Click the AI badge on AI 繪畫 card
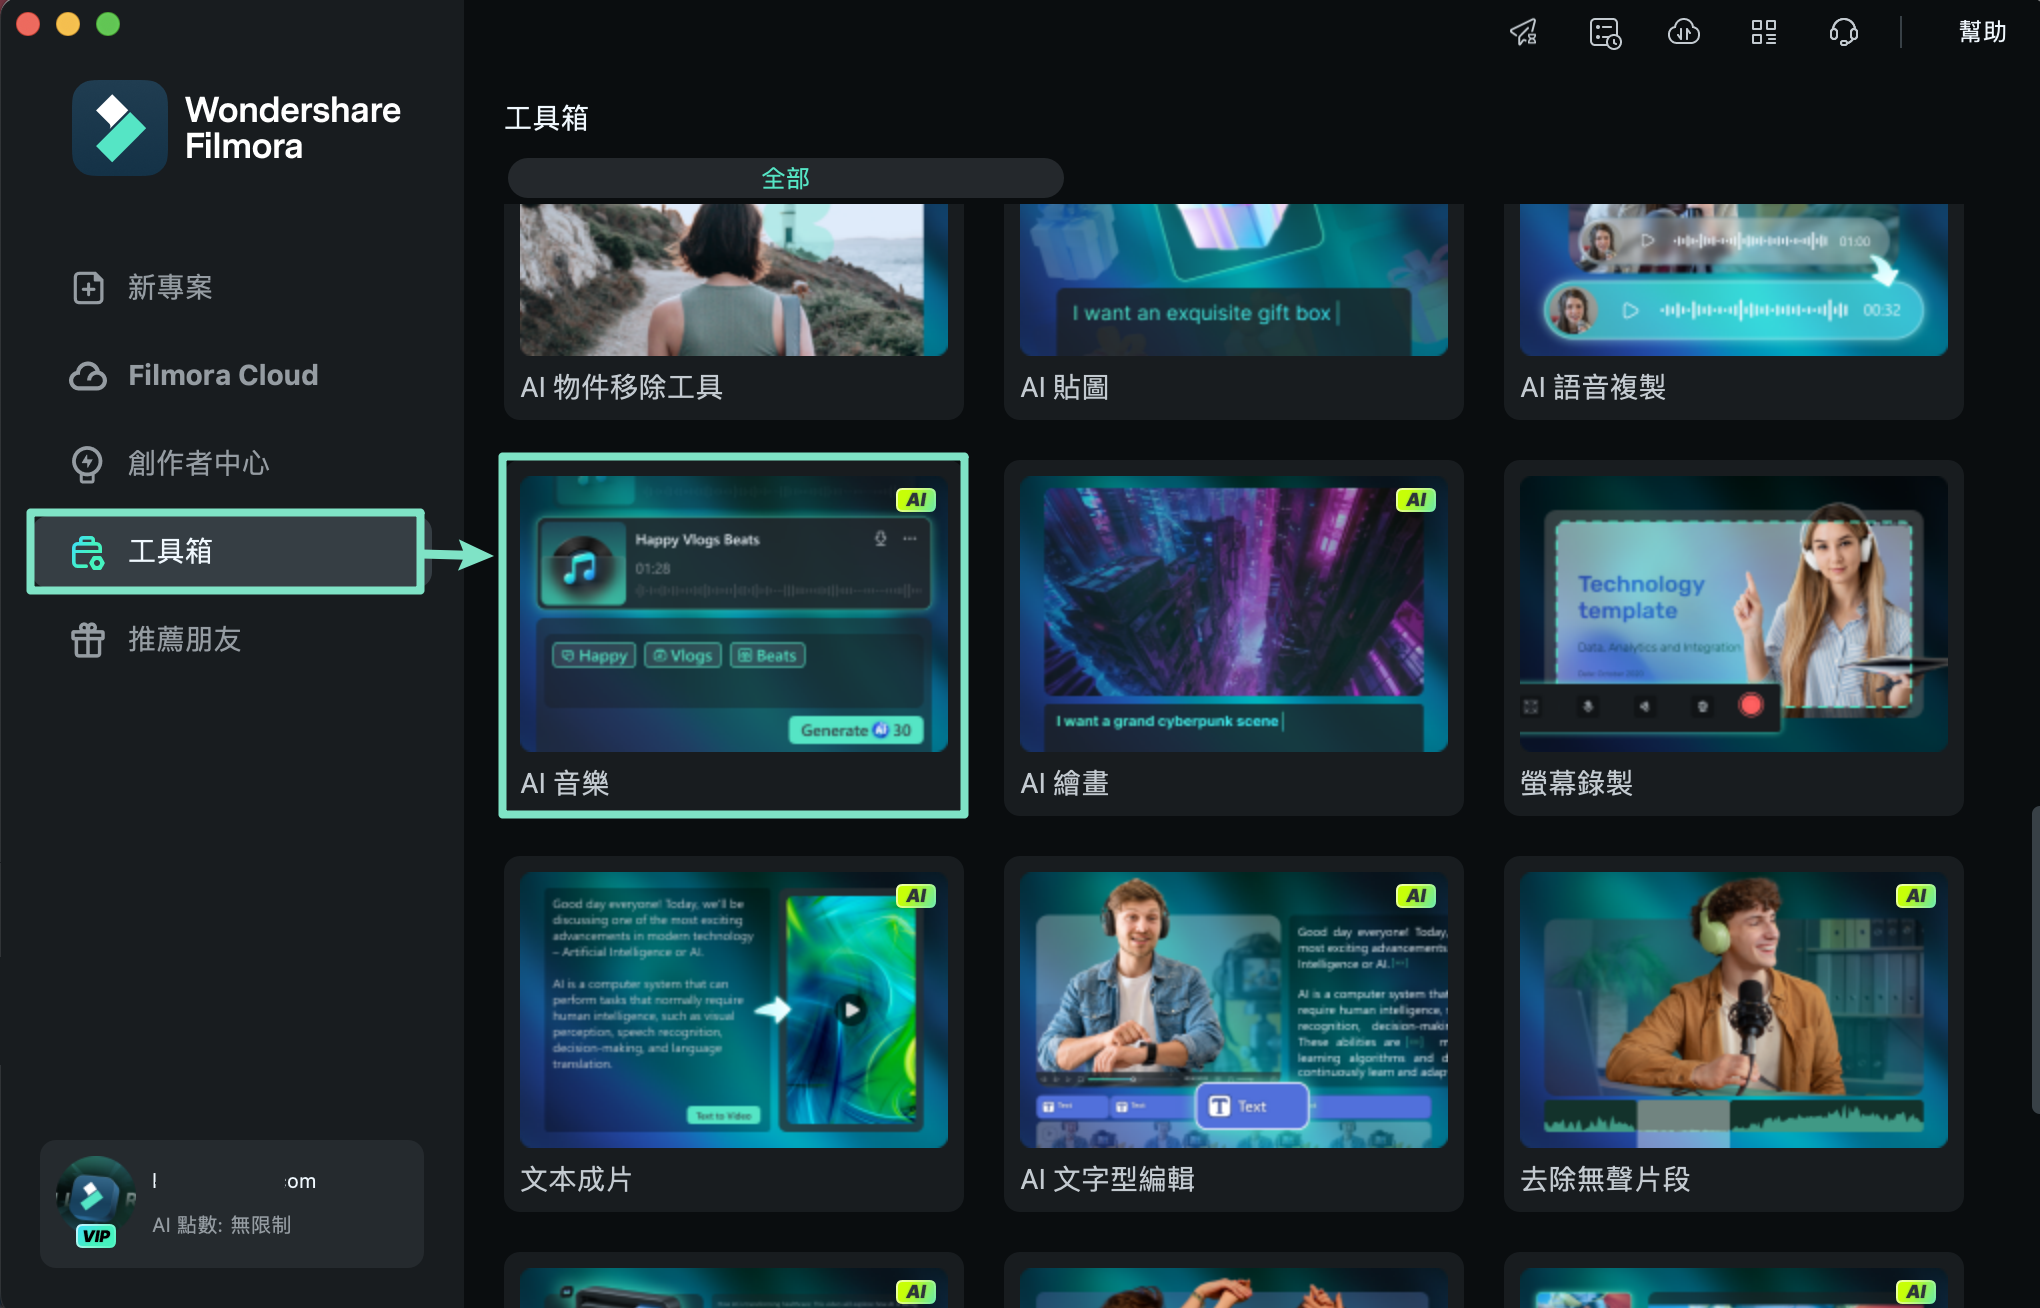 [x=1416, y=500]
